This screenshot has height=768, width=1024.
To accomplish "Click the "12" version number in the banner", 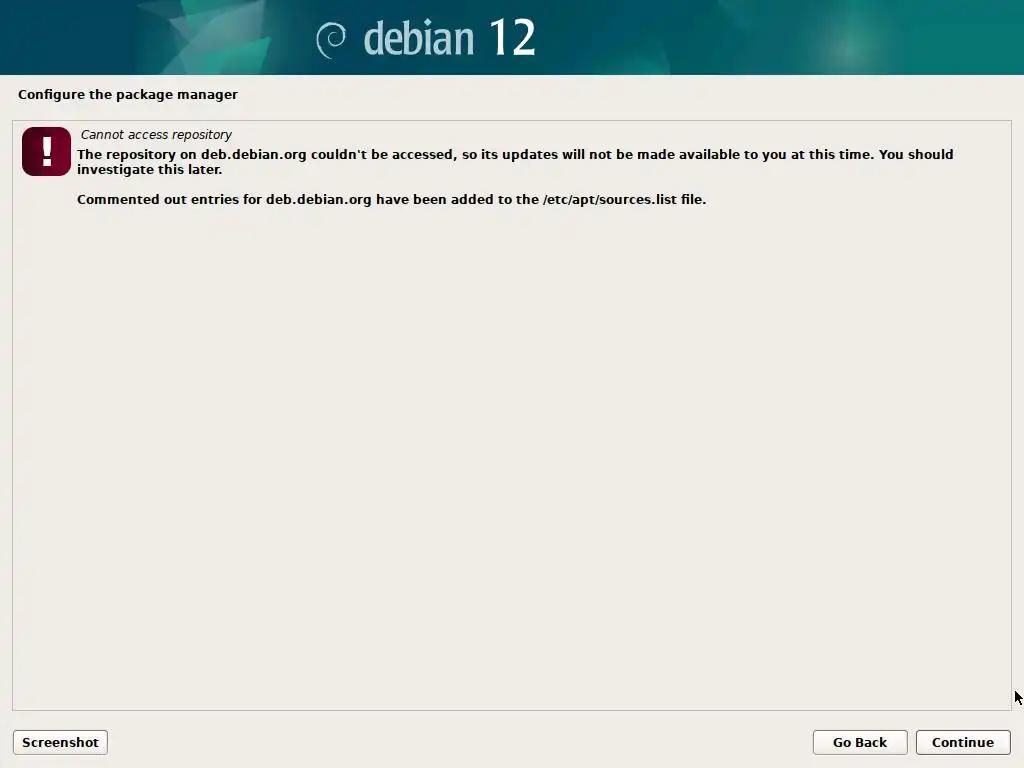I will (512, 37).
